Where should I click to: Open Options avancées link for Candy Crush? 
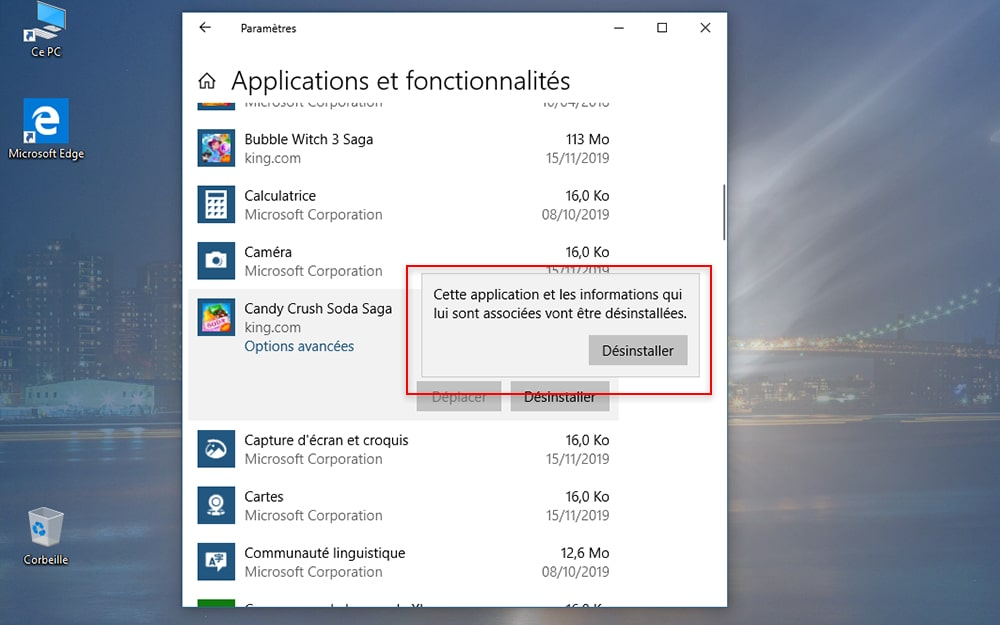coord(299,346)
